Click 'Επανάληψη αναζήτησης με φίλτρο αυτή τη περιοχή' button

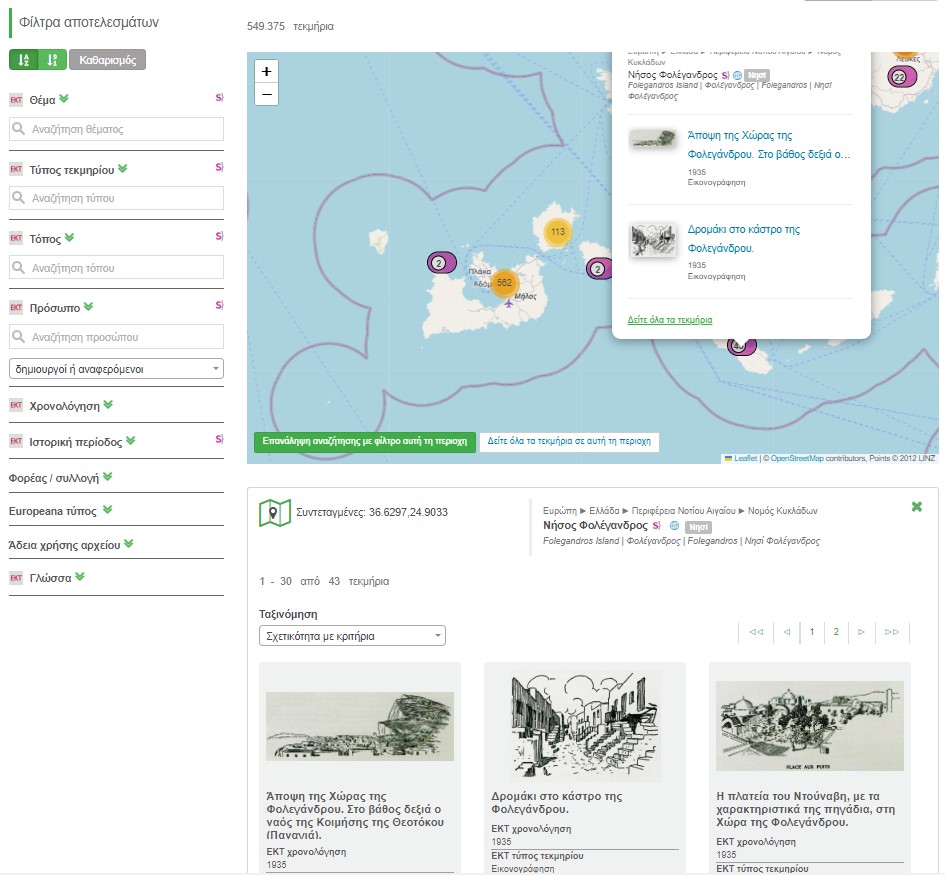pyautogui.click(x=364, y=440)
